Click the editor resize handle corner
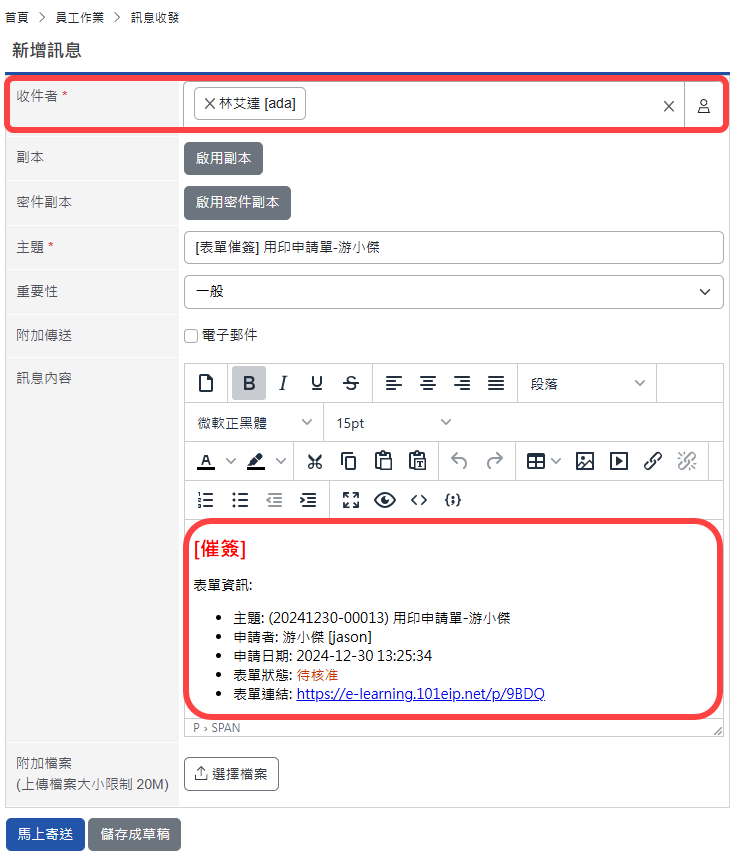Viewport: 735px width, 858px height. point(717,731)
